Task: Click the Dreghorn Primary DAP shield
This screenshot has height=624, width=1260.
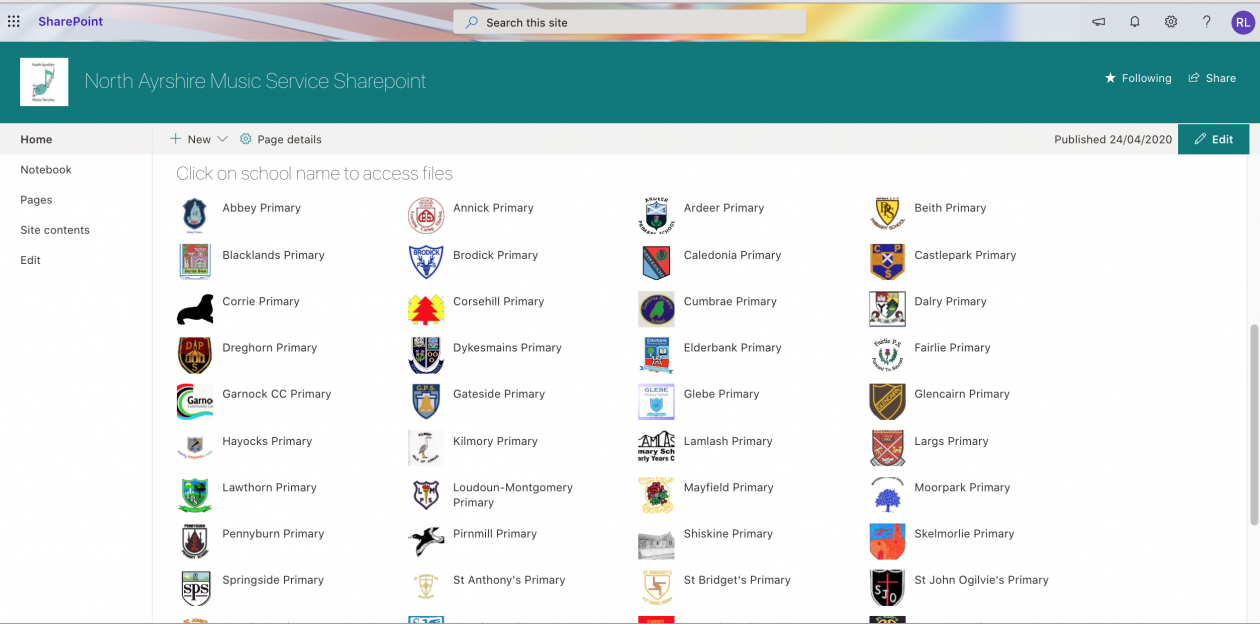Action: click(x=195, y=355)
